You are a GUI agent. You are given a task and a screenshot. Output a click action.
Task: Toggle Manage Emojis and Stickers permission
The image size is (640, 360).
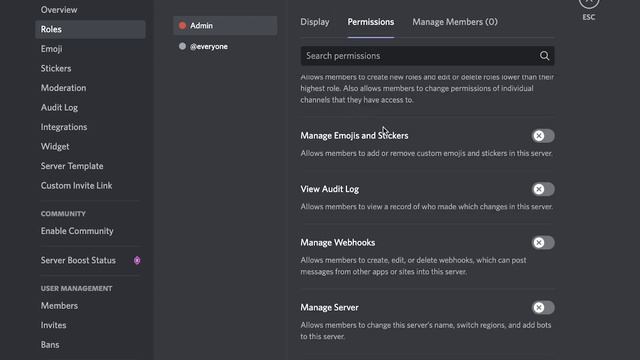pos(543,136)
